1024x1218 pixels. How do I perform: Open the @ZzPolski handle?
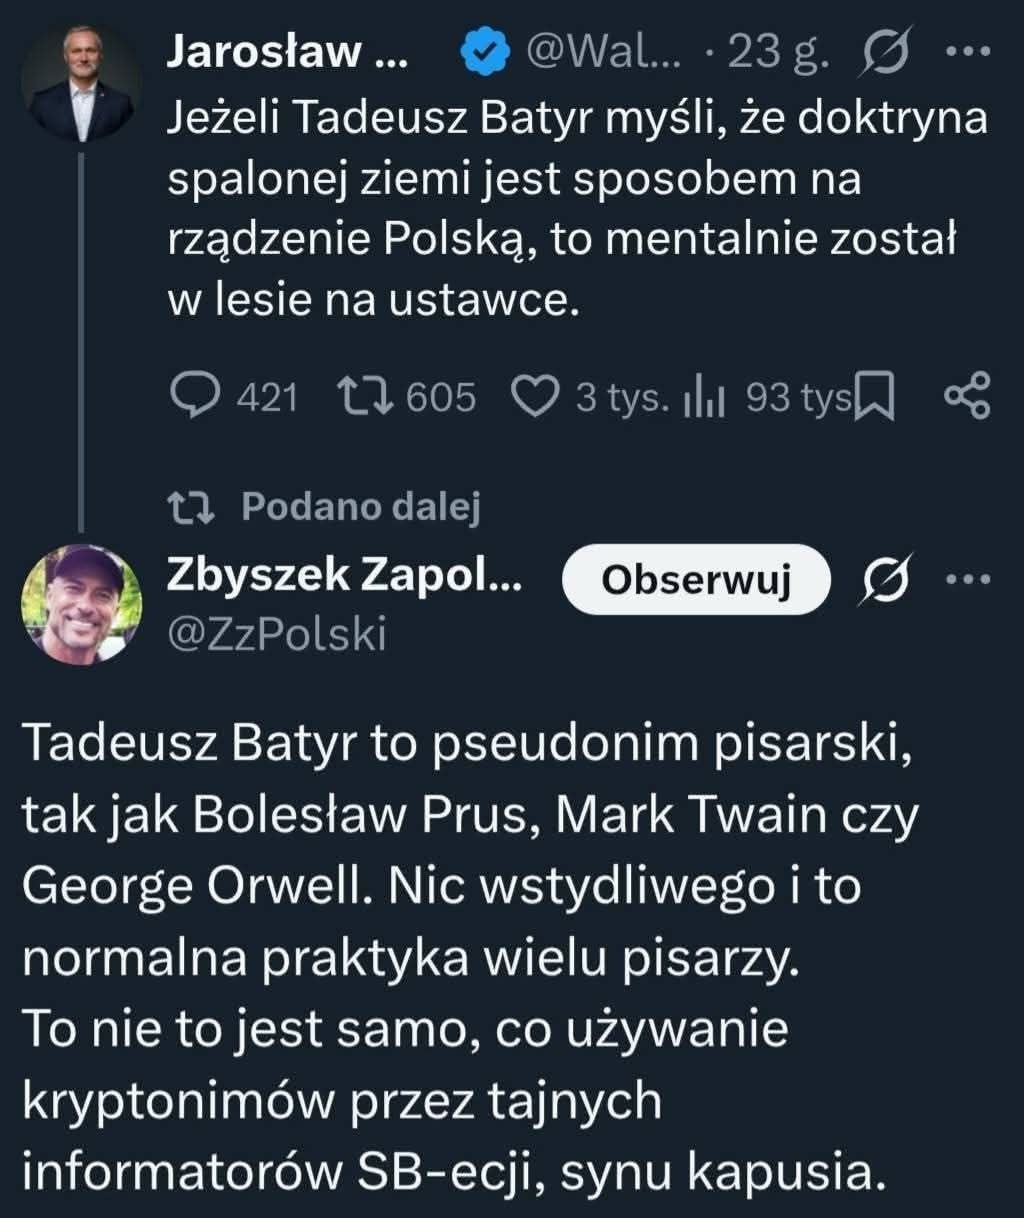[275, 633]
